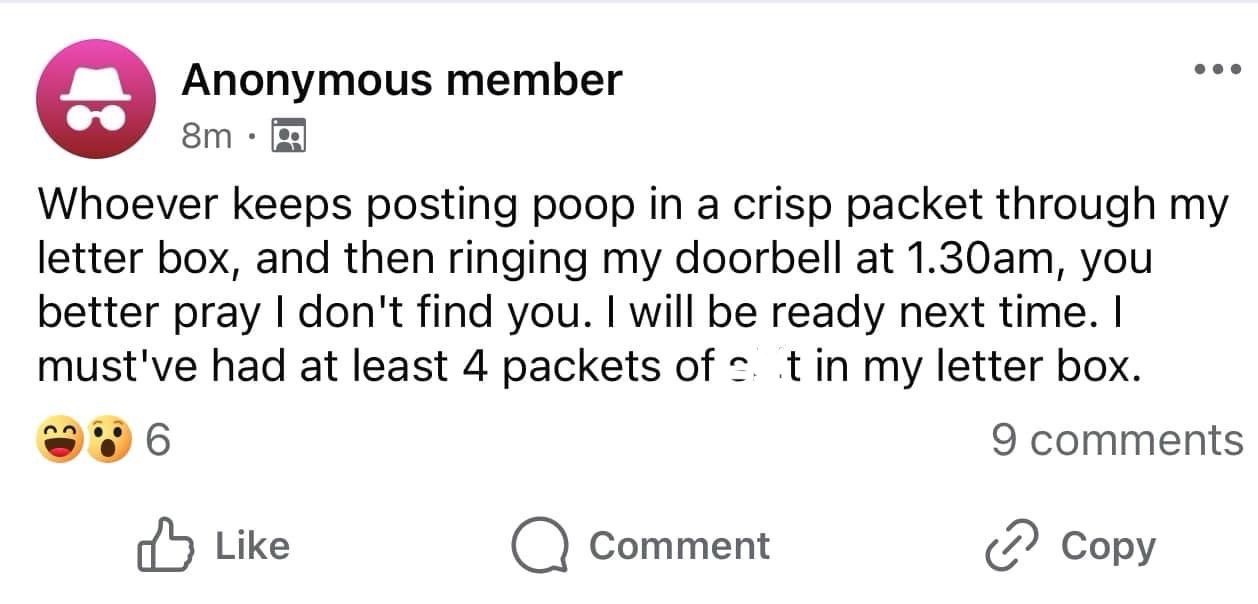Image resolution: width=1258 pixels, height=604 pixels.
Task: Show who reacted via count 6
Action: (157, 440)
